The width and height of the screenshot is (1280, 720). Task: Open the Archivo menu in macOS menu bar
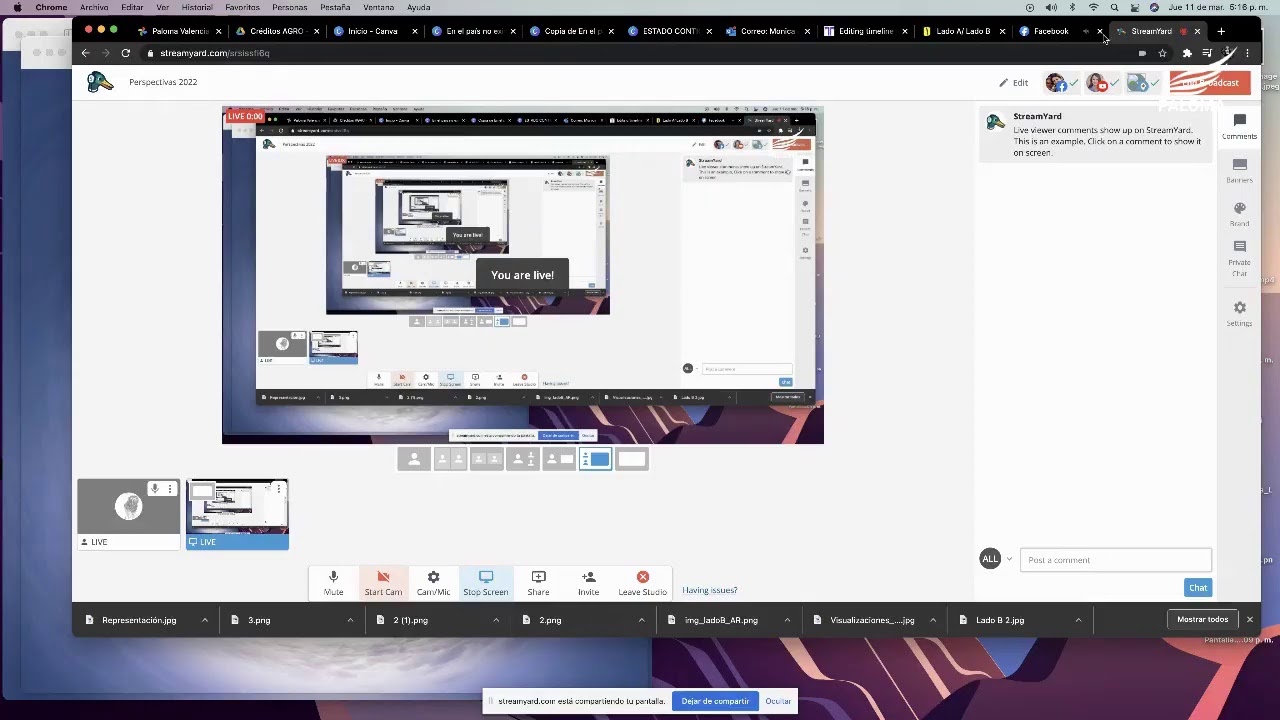click(x=94, y=7)
